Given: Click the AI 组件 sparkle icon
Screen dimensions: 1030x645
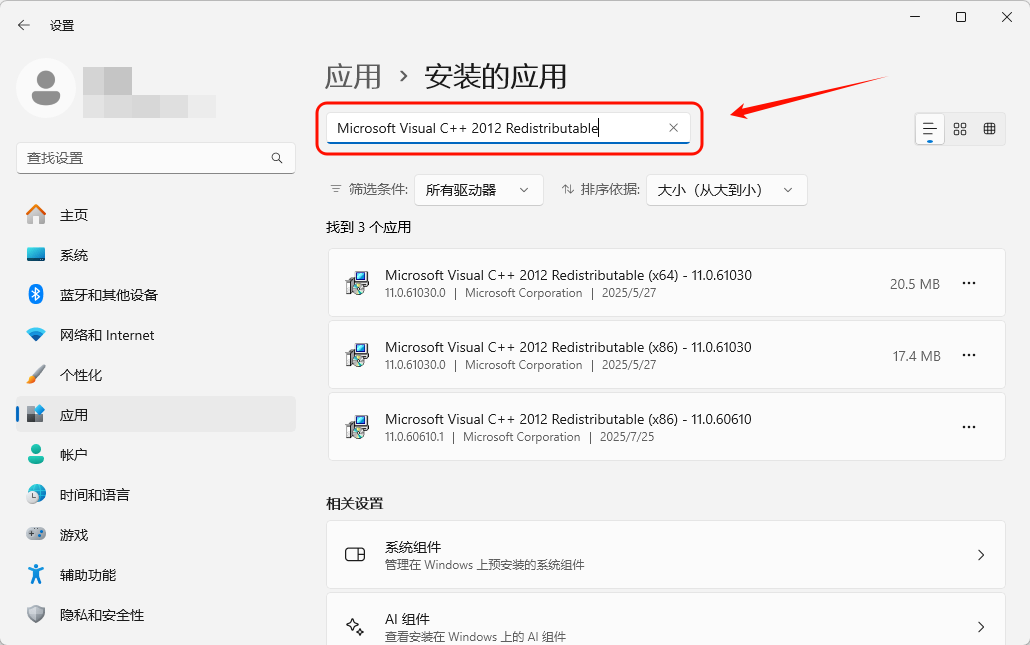Looking at the screenshot, I should click(x=355, y=627).
